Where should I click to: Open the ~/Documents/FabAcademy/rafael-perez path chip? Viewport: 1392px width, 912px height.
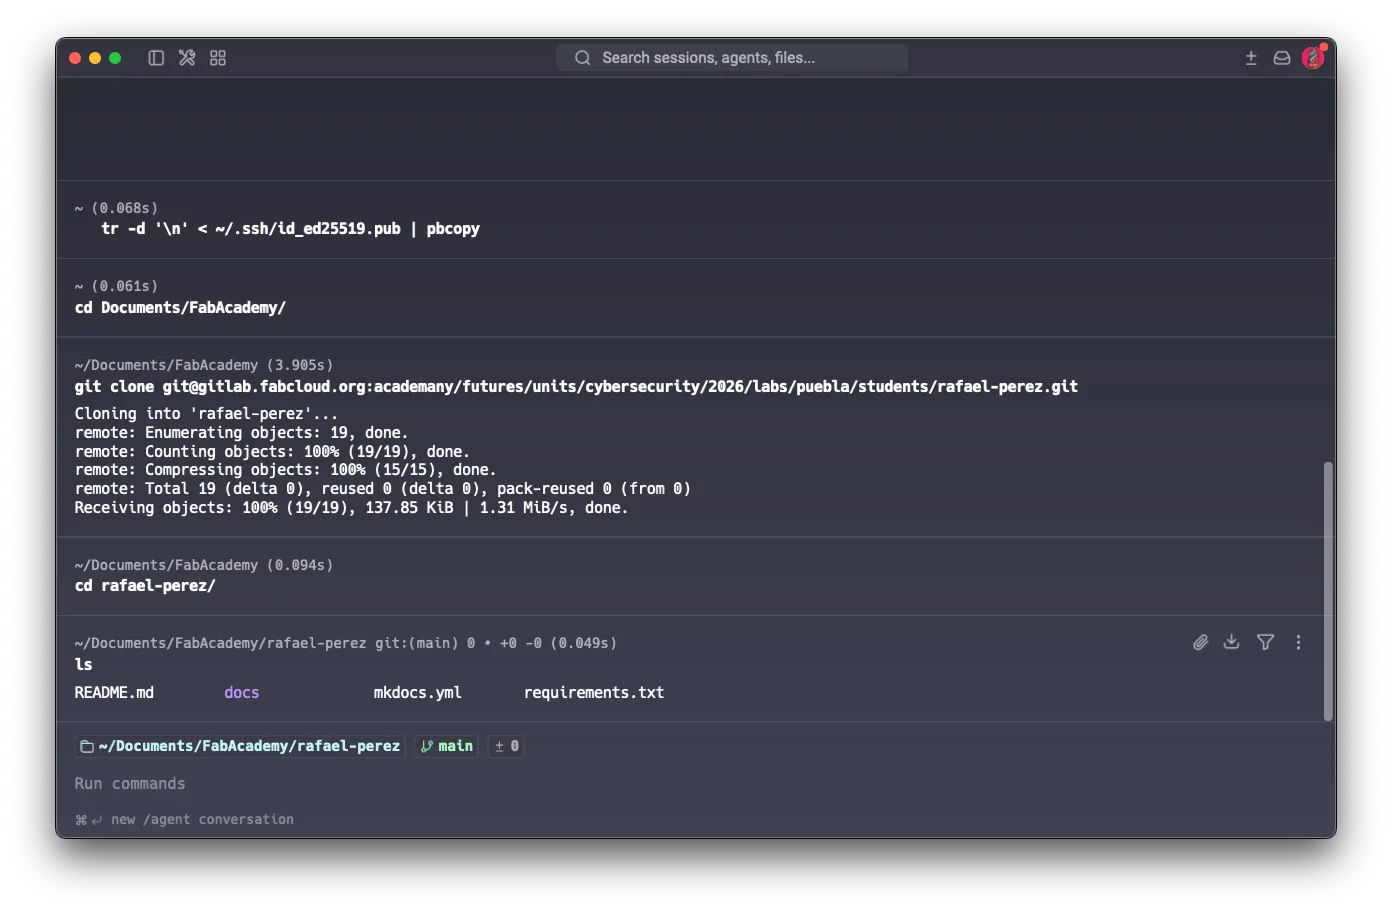[x=240, y=746]
